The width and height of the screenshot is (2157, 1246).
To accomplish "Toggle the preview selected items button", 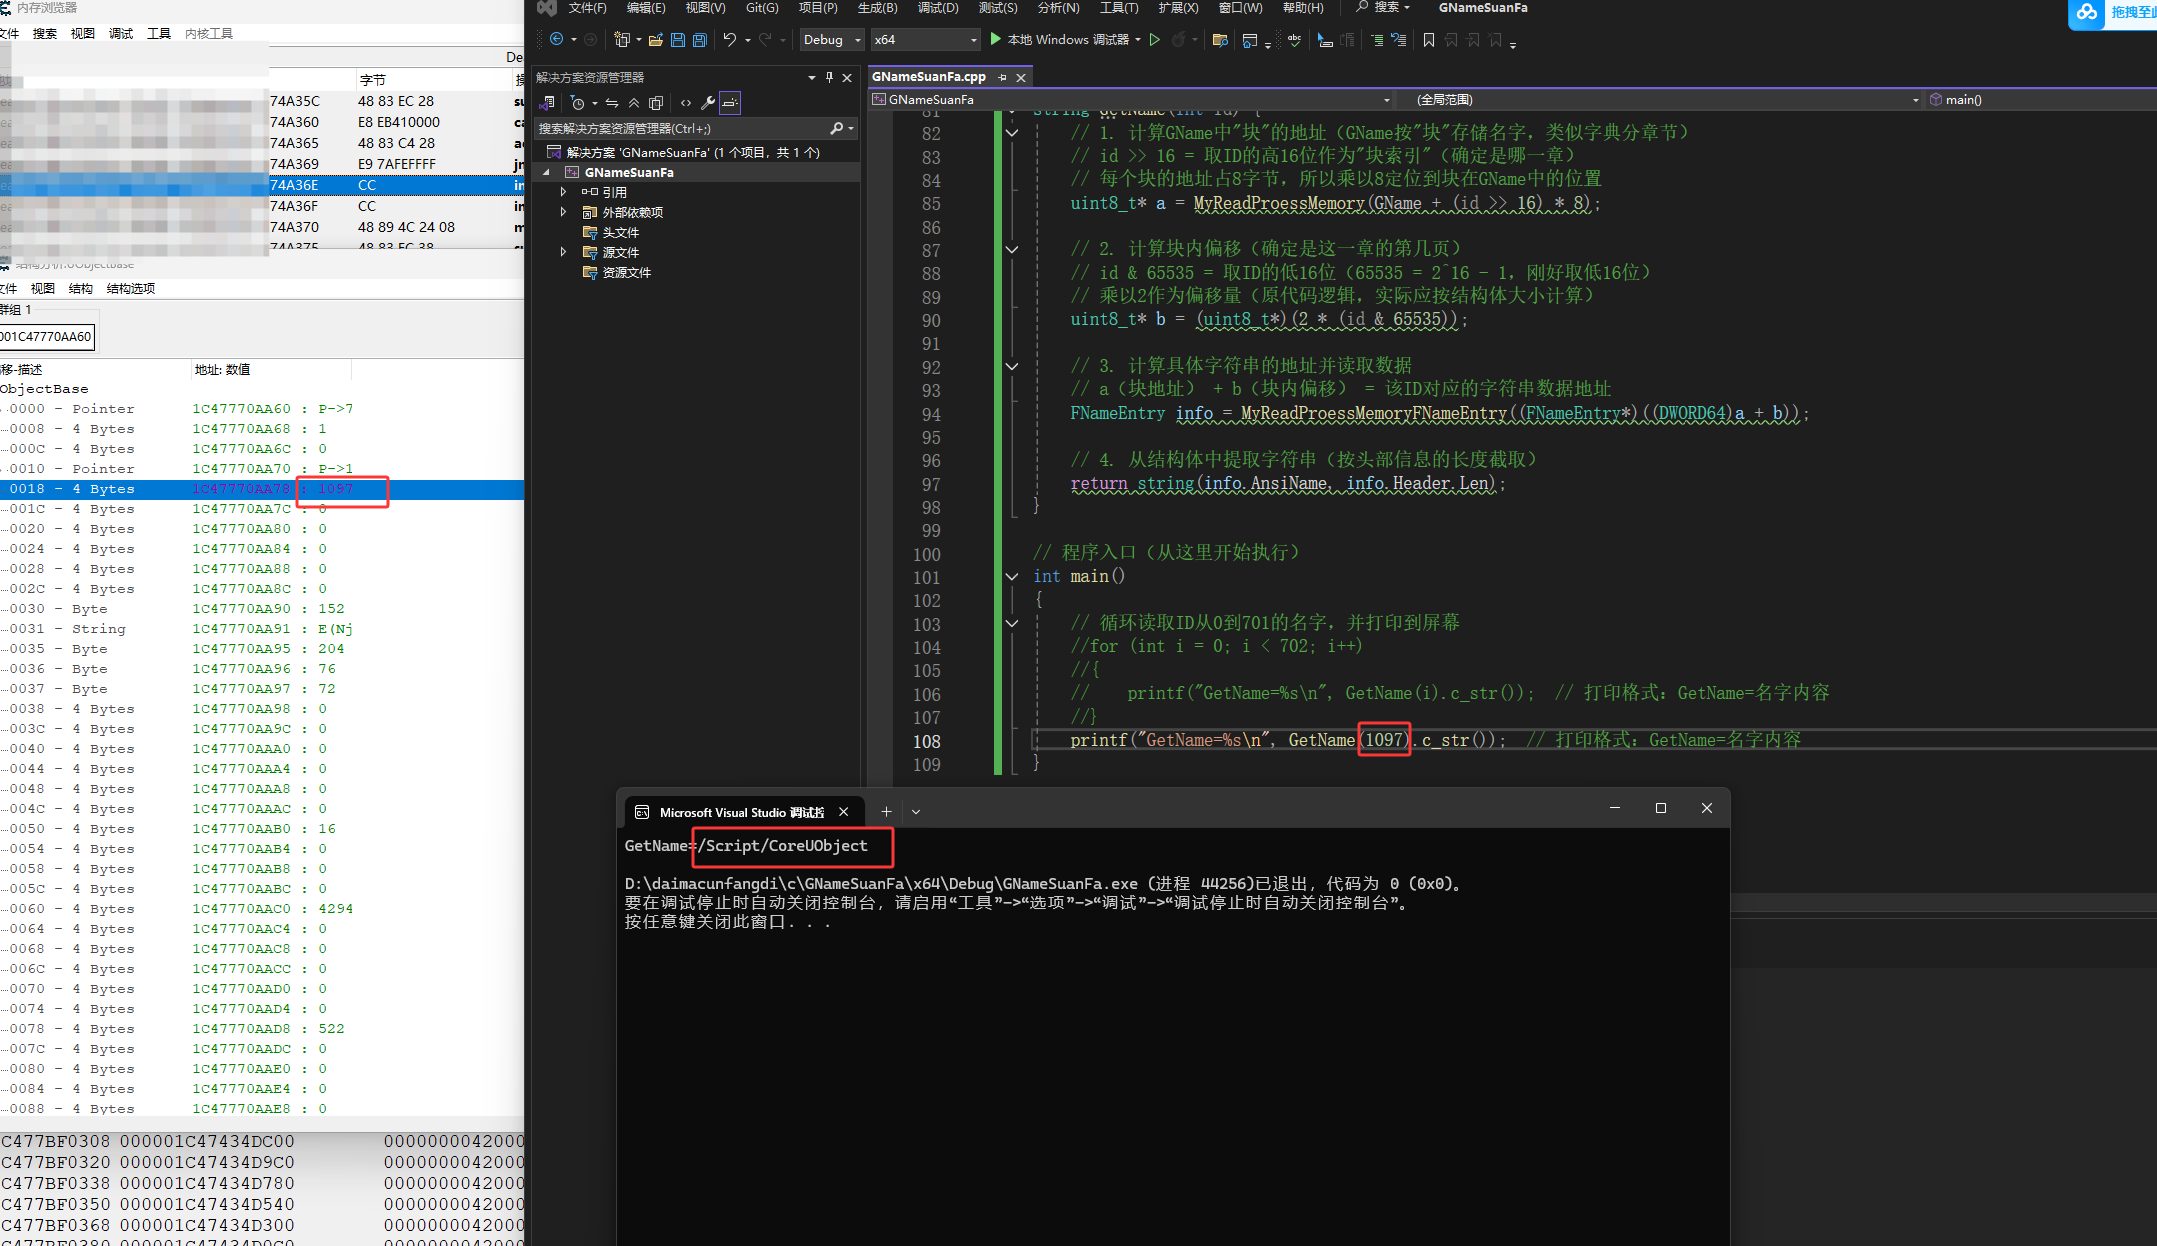I will click(731, 103).
